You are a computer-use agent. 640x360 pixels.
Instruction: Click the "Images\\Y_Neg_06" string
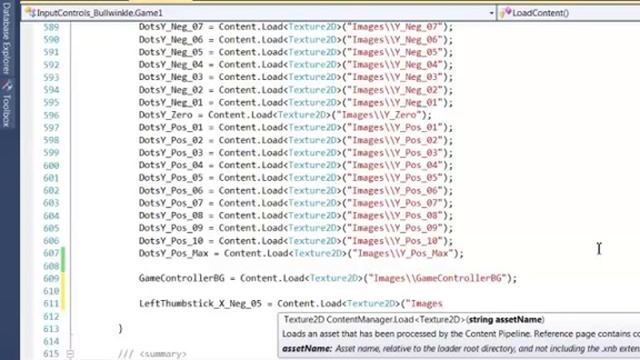pyautogui.click(x=395, y=40)
